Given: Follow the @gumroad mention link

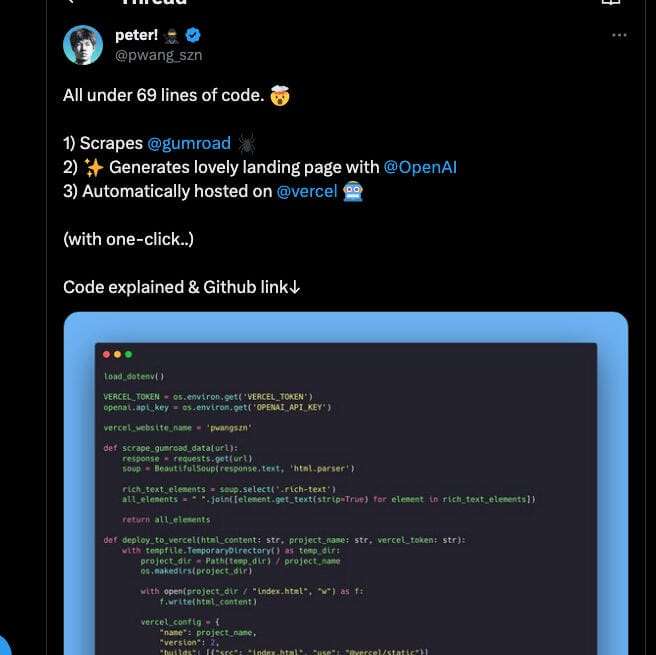Looking at the screenshot, I should [189, 143].
